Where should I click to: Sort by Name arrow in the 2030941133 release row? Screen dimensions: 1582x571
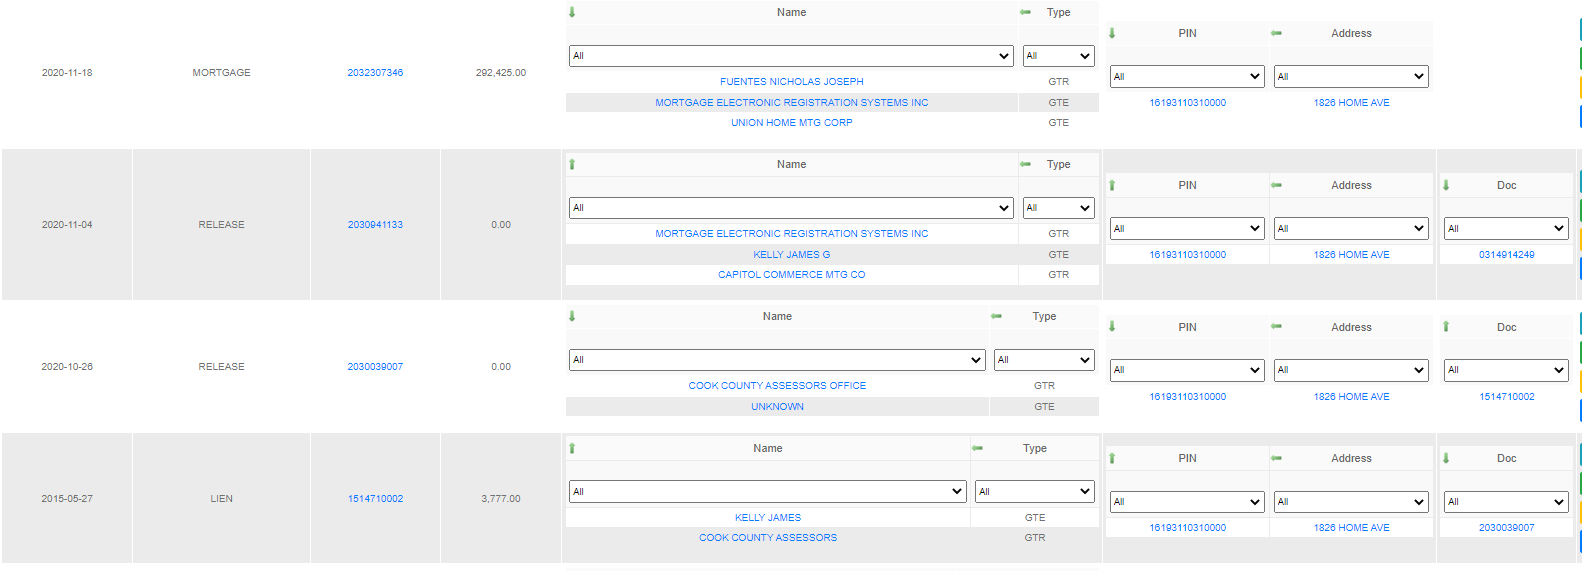pos(572,165)
